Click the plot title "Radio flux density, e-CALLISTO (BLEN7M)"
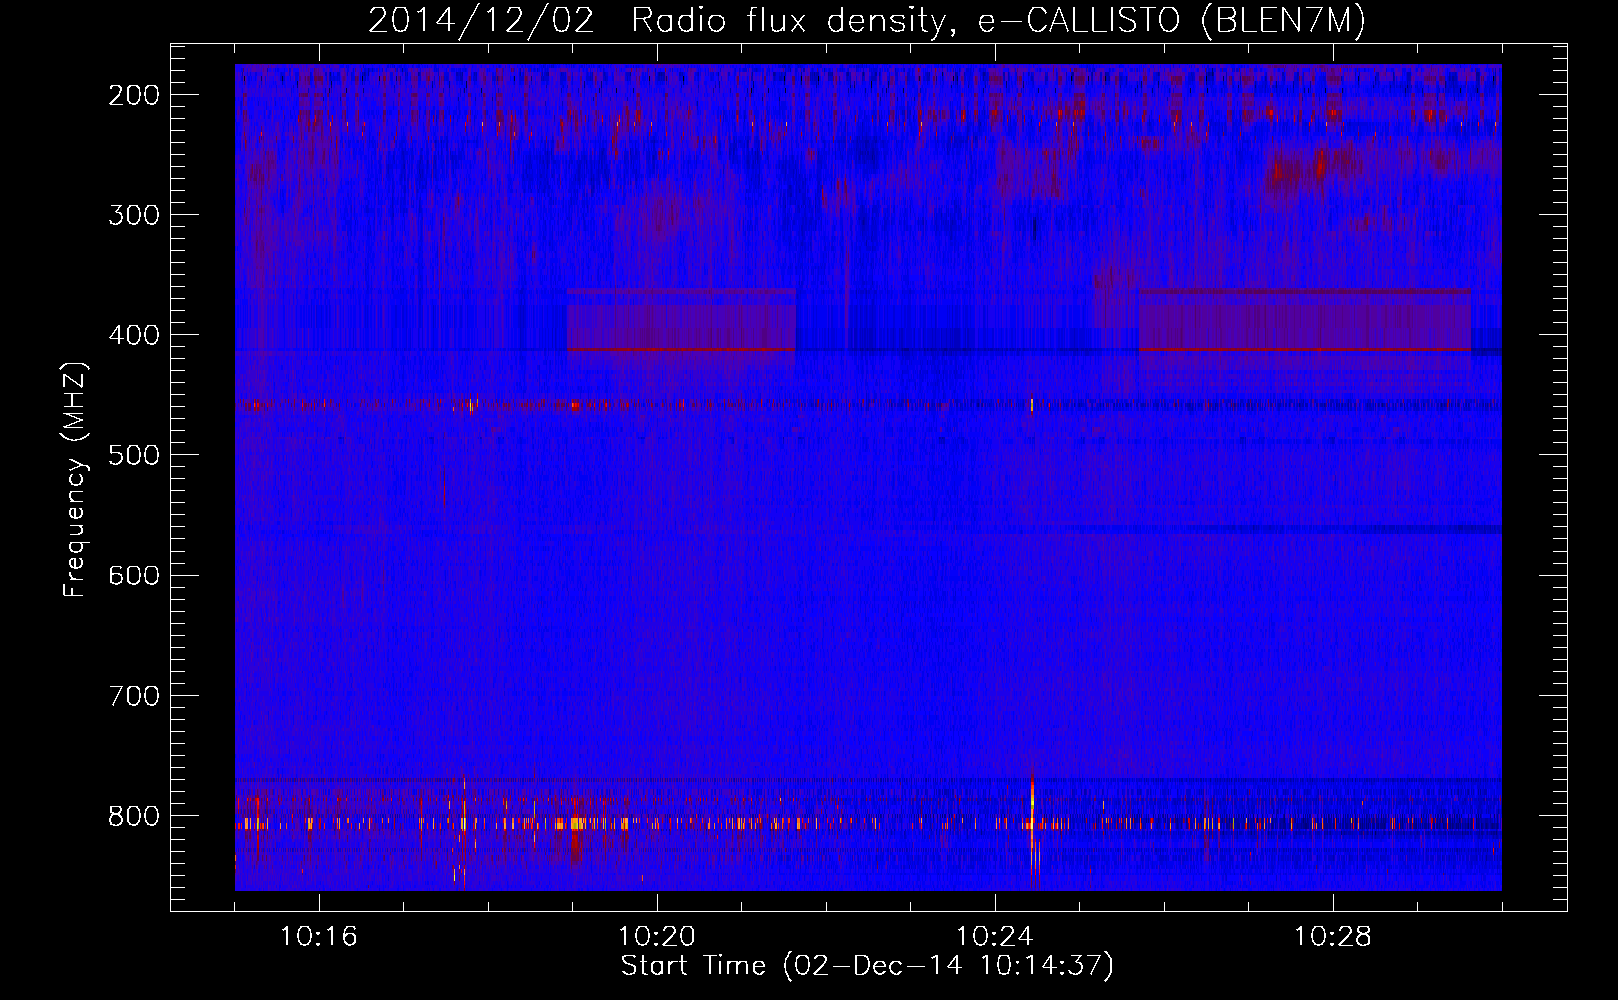 click(998, 21)
